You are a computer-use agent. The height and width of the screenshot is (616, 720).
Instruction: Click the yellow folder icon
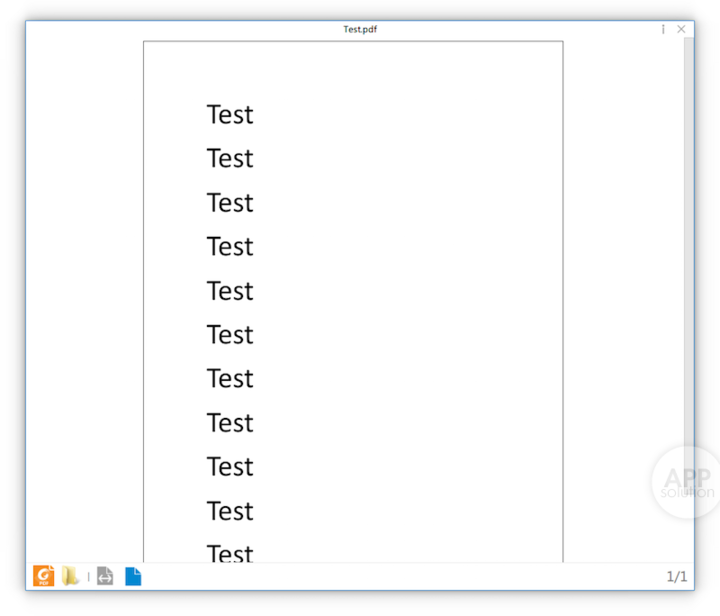71,576
